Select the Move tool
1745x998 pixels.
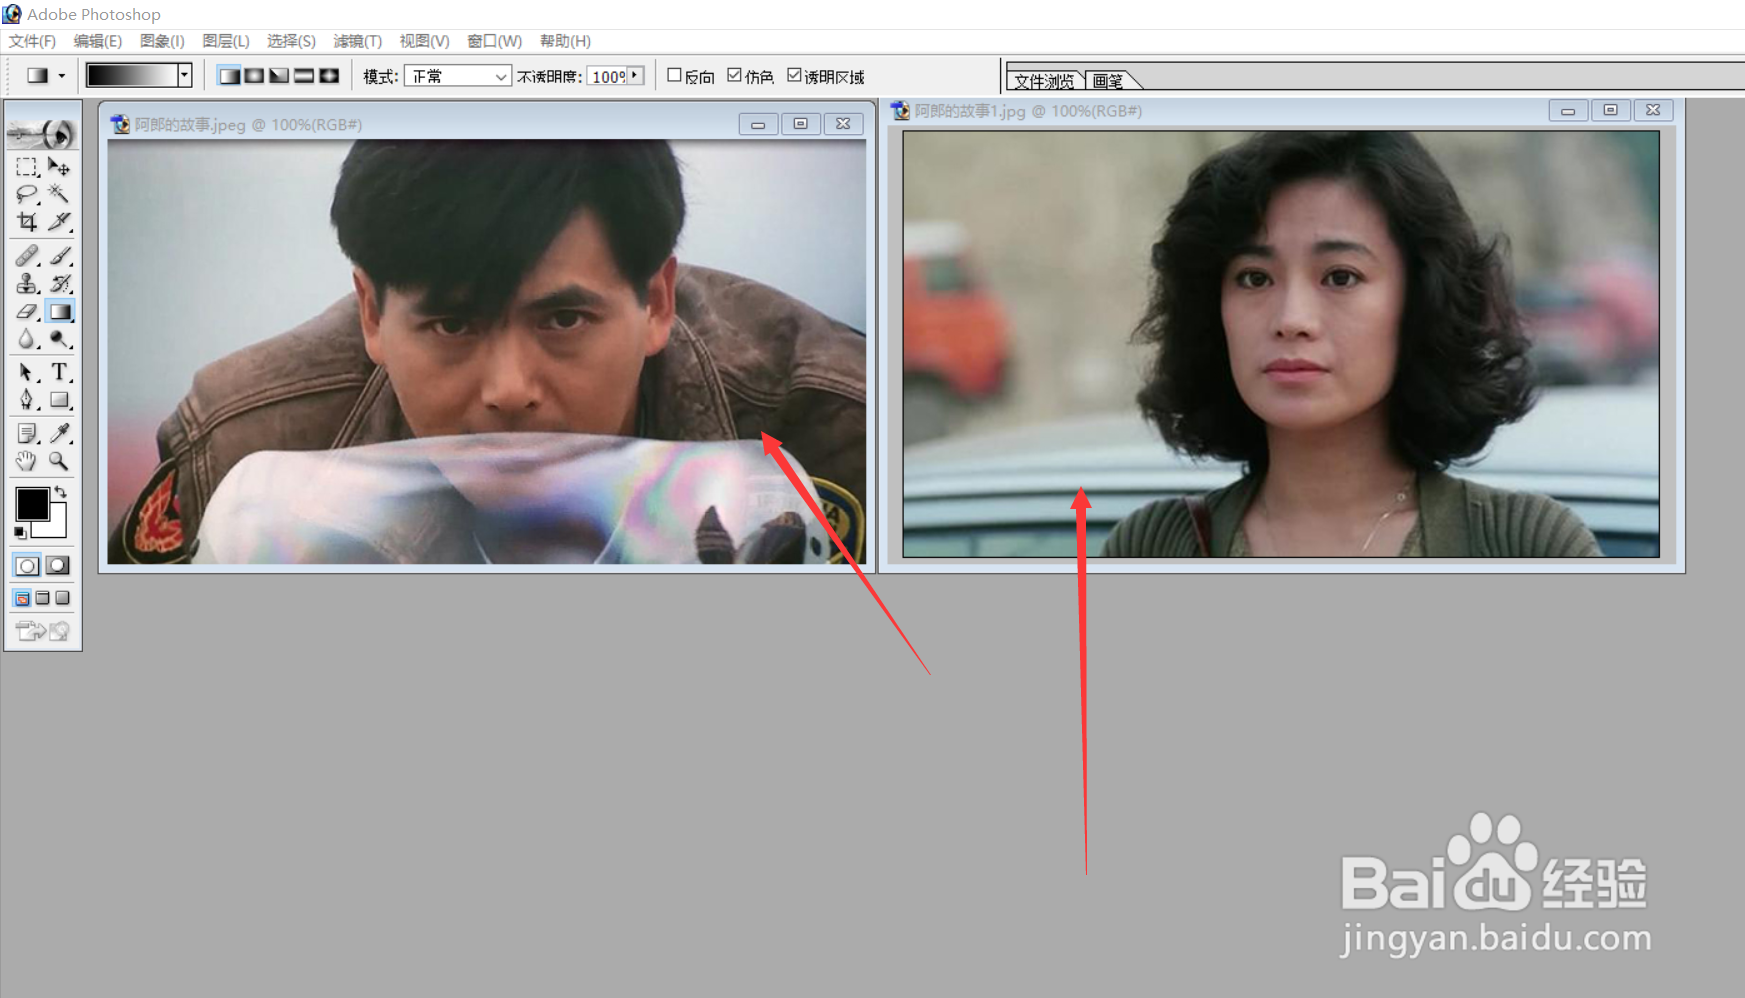pos(59,167)
